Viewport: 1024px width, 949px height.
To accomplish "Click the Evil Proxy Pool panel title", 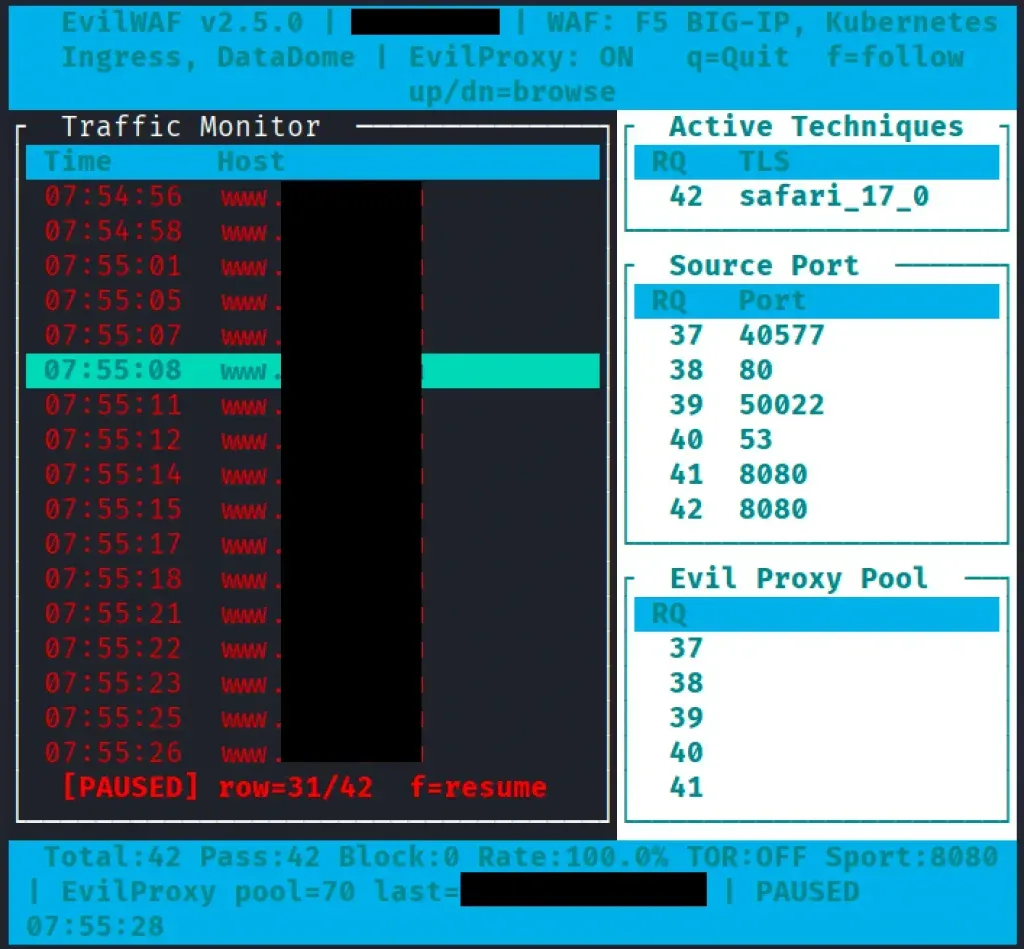I will click(799, 579).
